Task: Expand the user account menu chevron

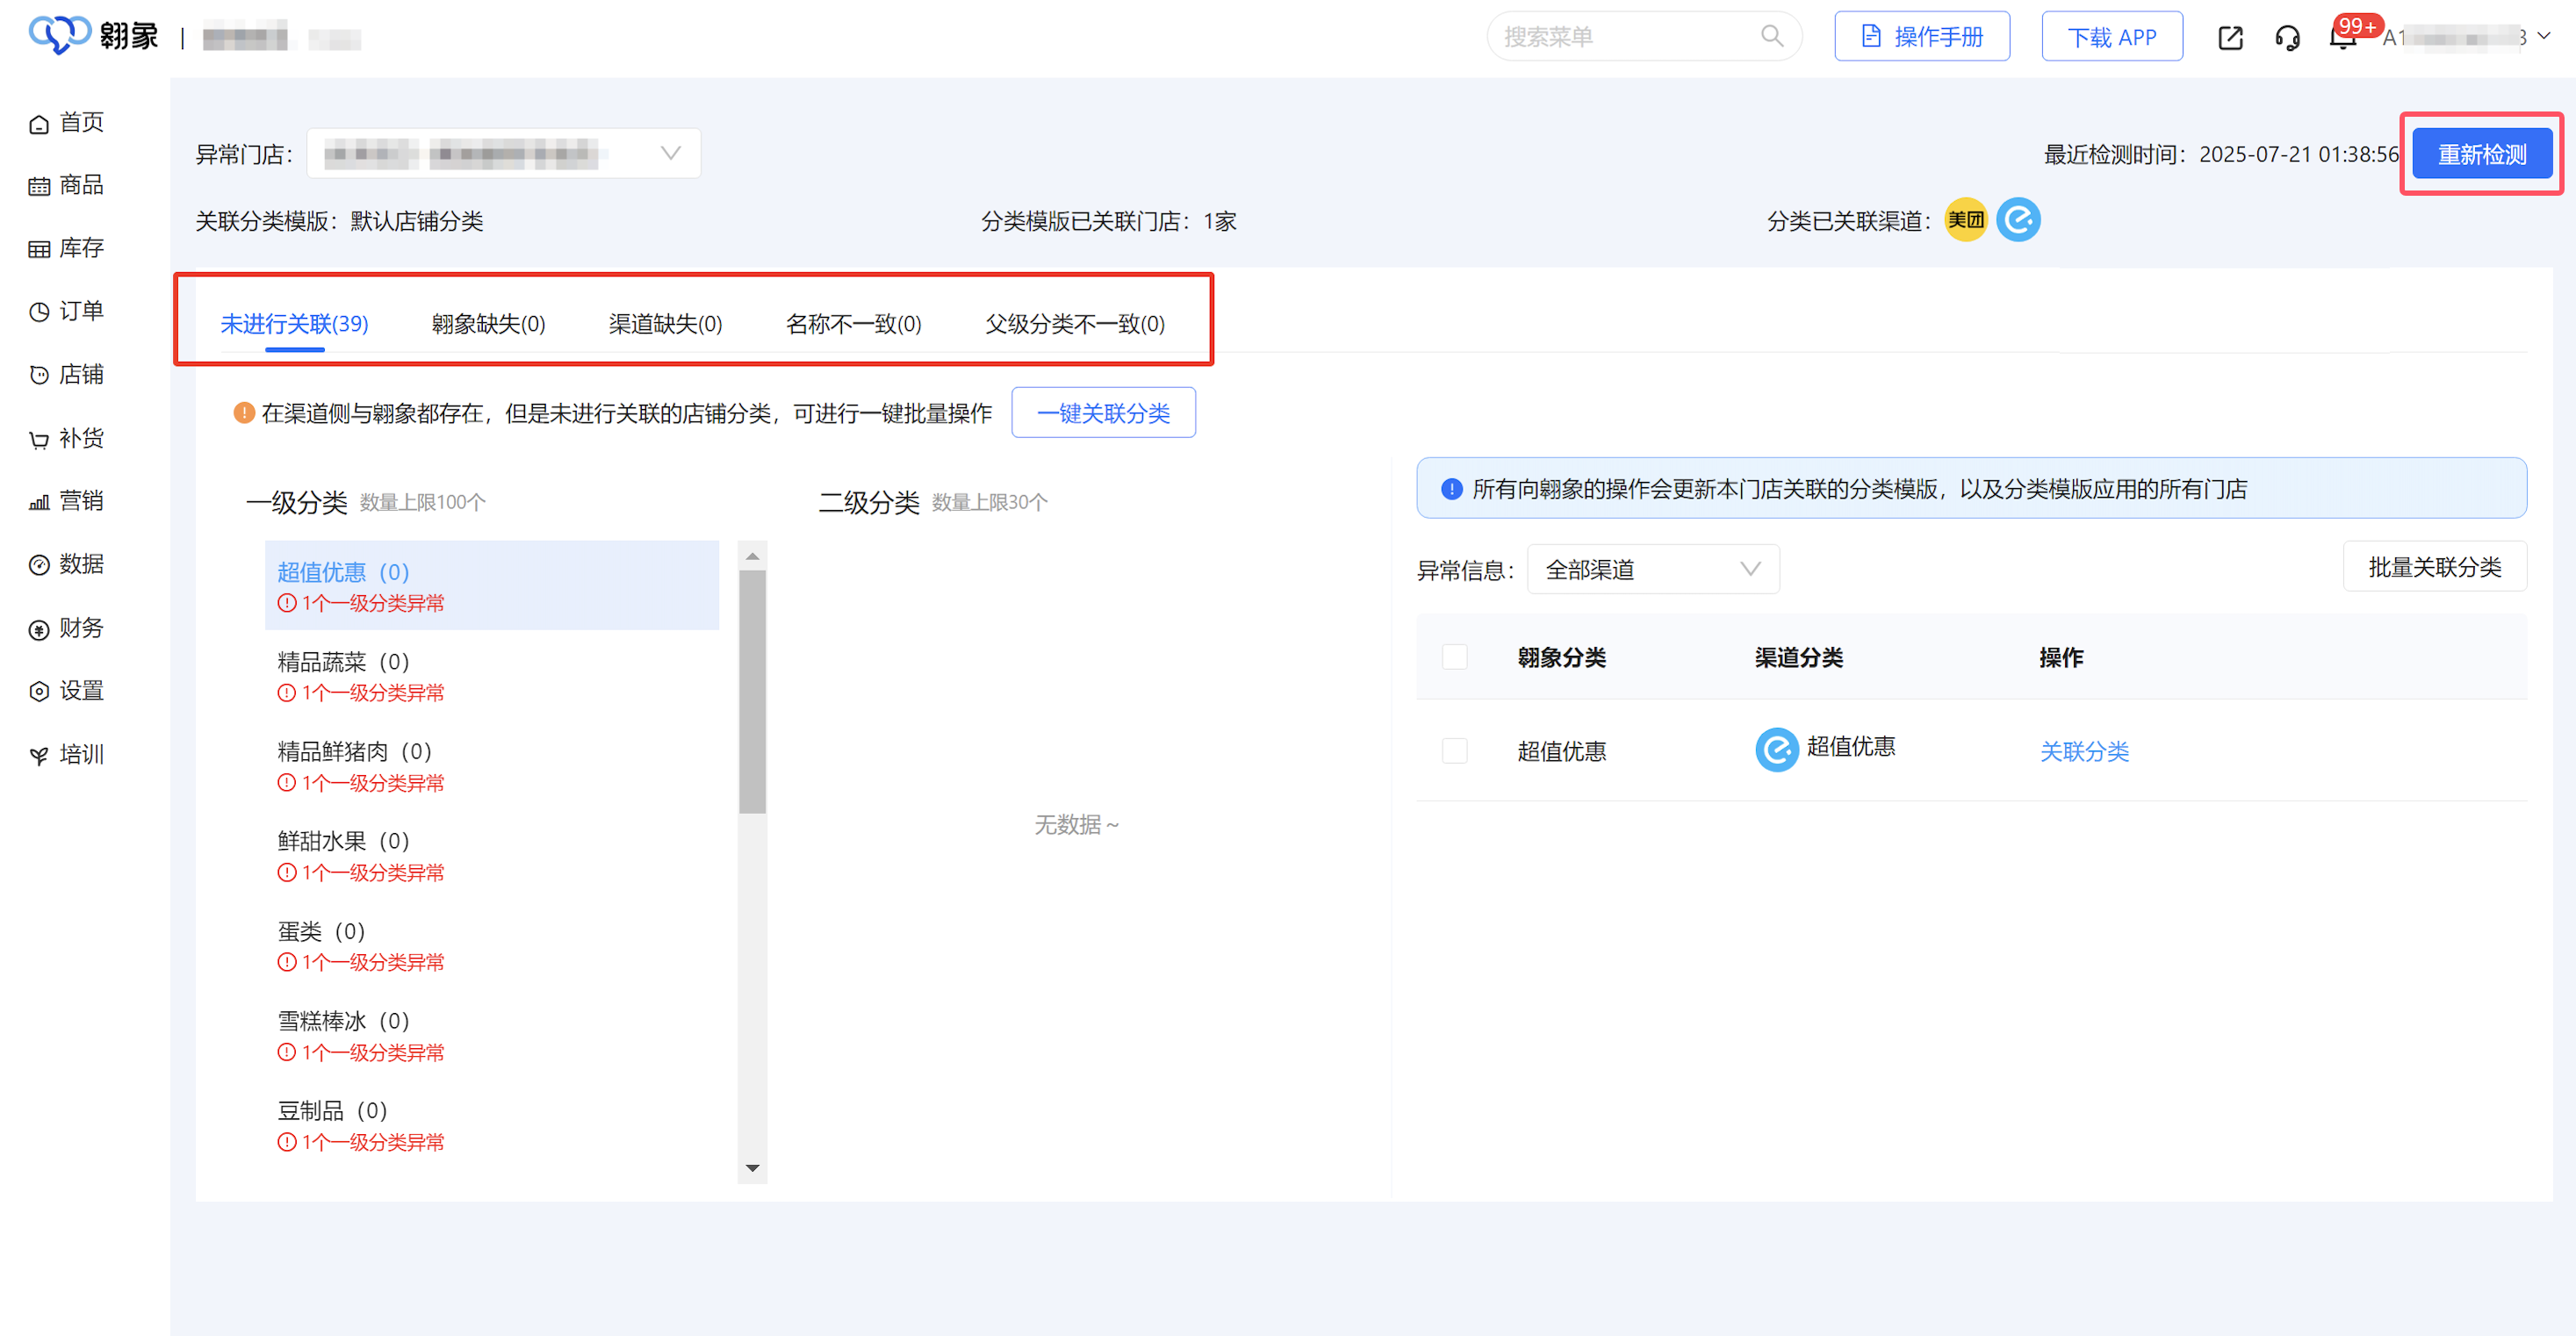Action: [2544, 37]
